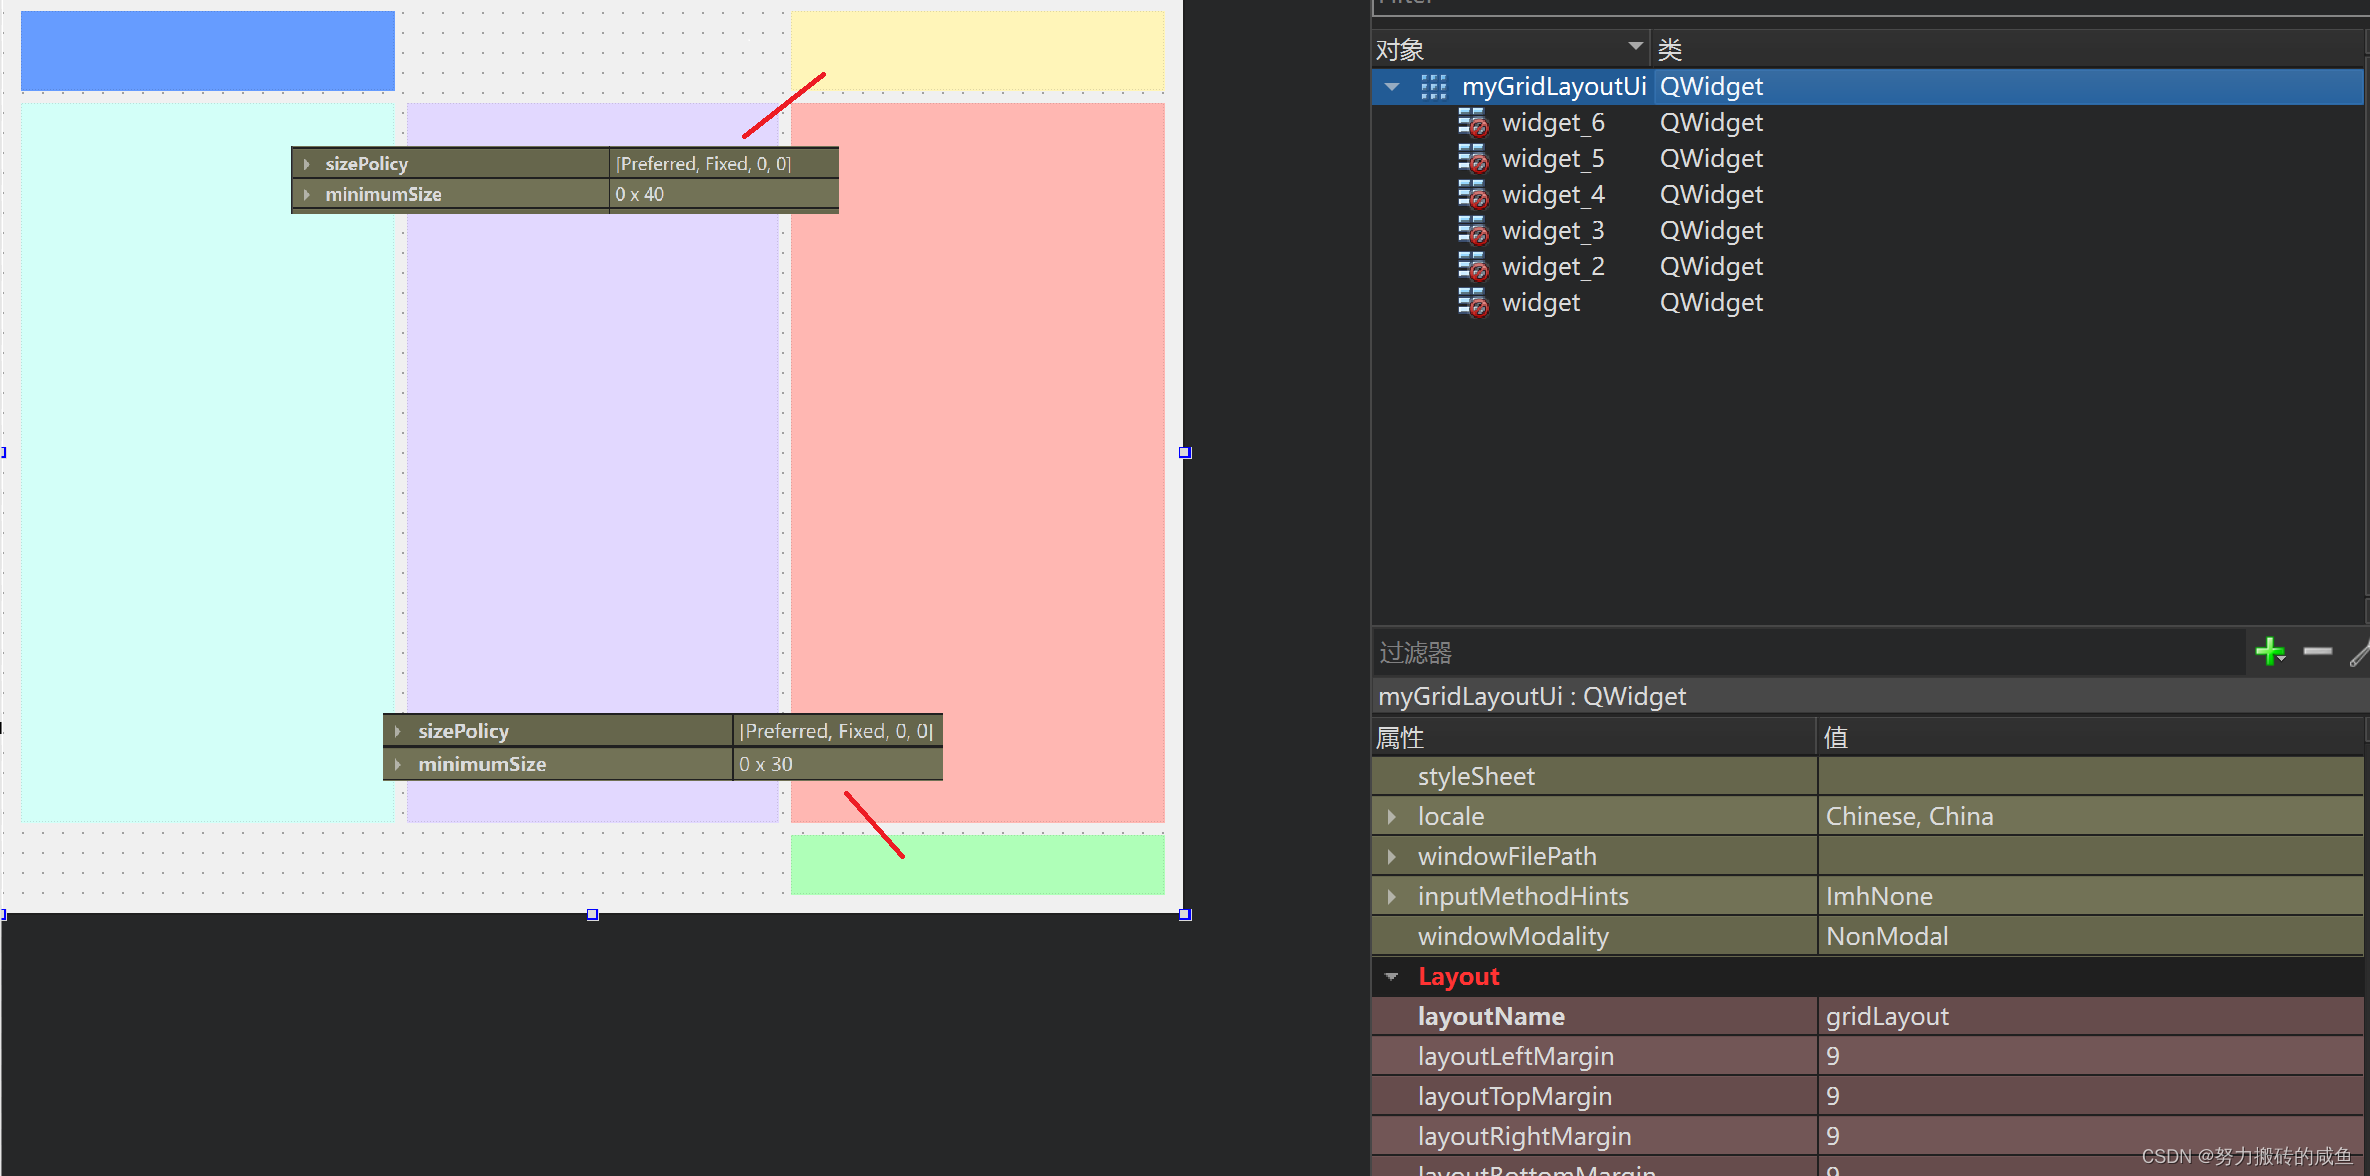Click the widget_4 layout icon

tap(1472, 195)
